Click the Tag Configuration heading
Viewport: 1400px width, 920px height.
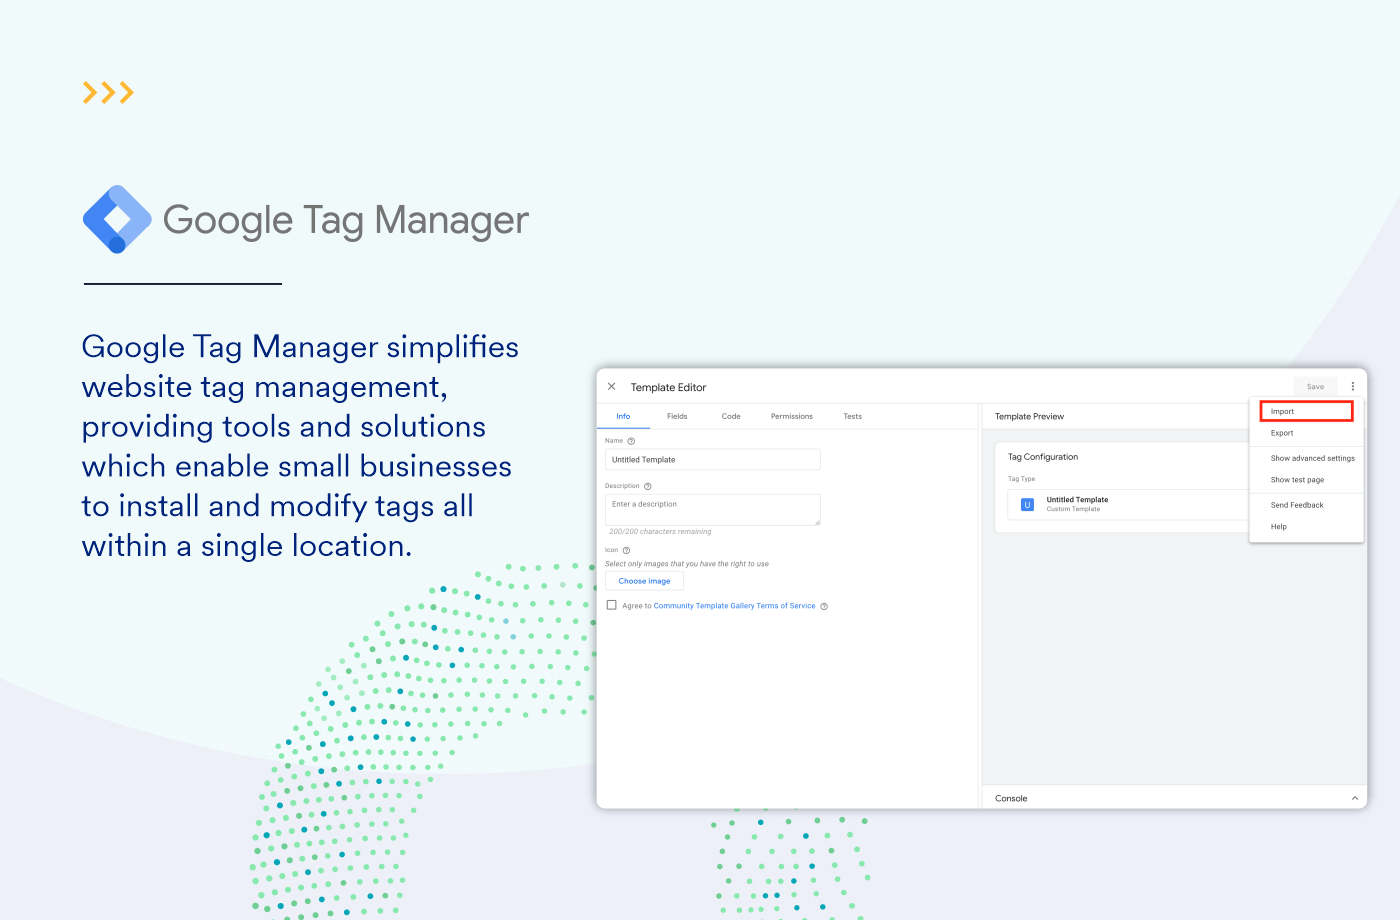(1043, 457)
